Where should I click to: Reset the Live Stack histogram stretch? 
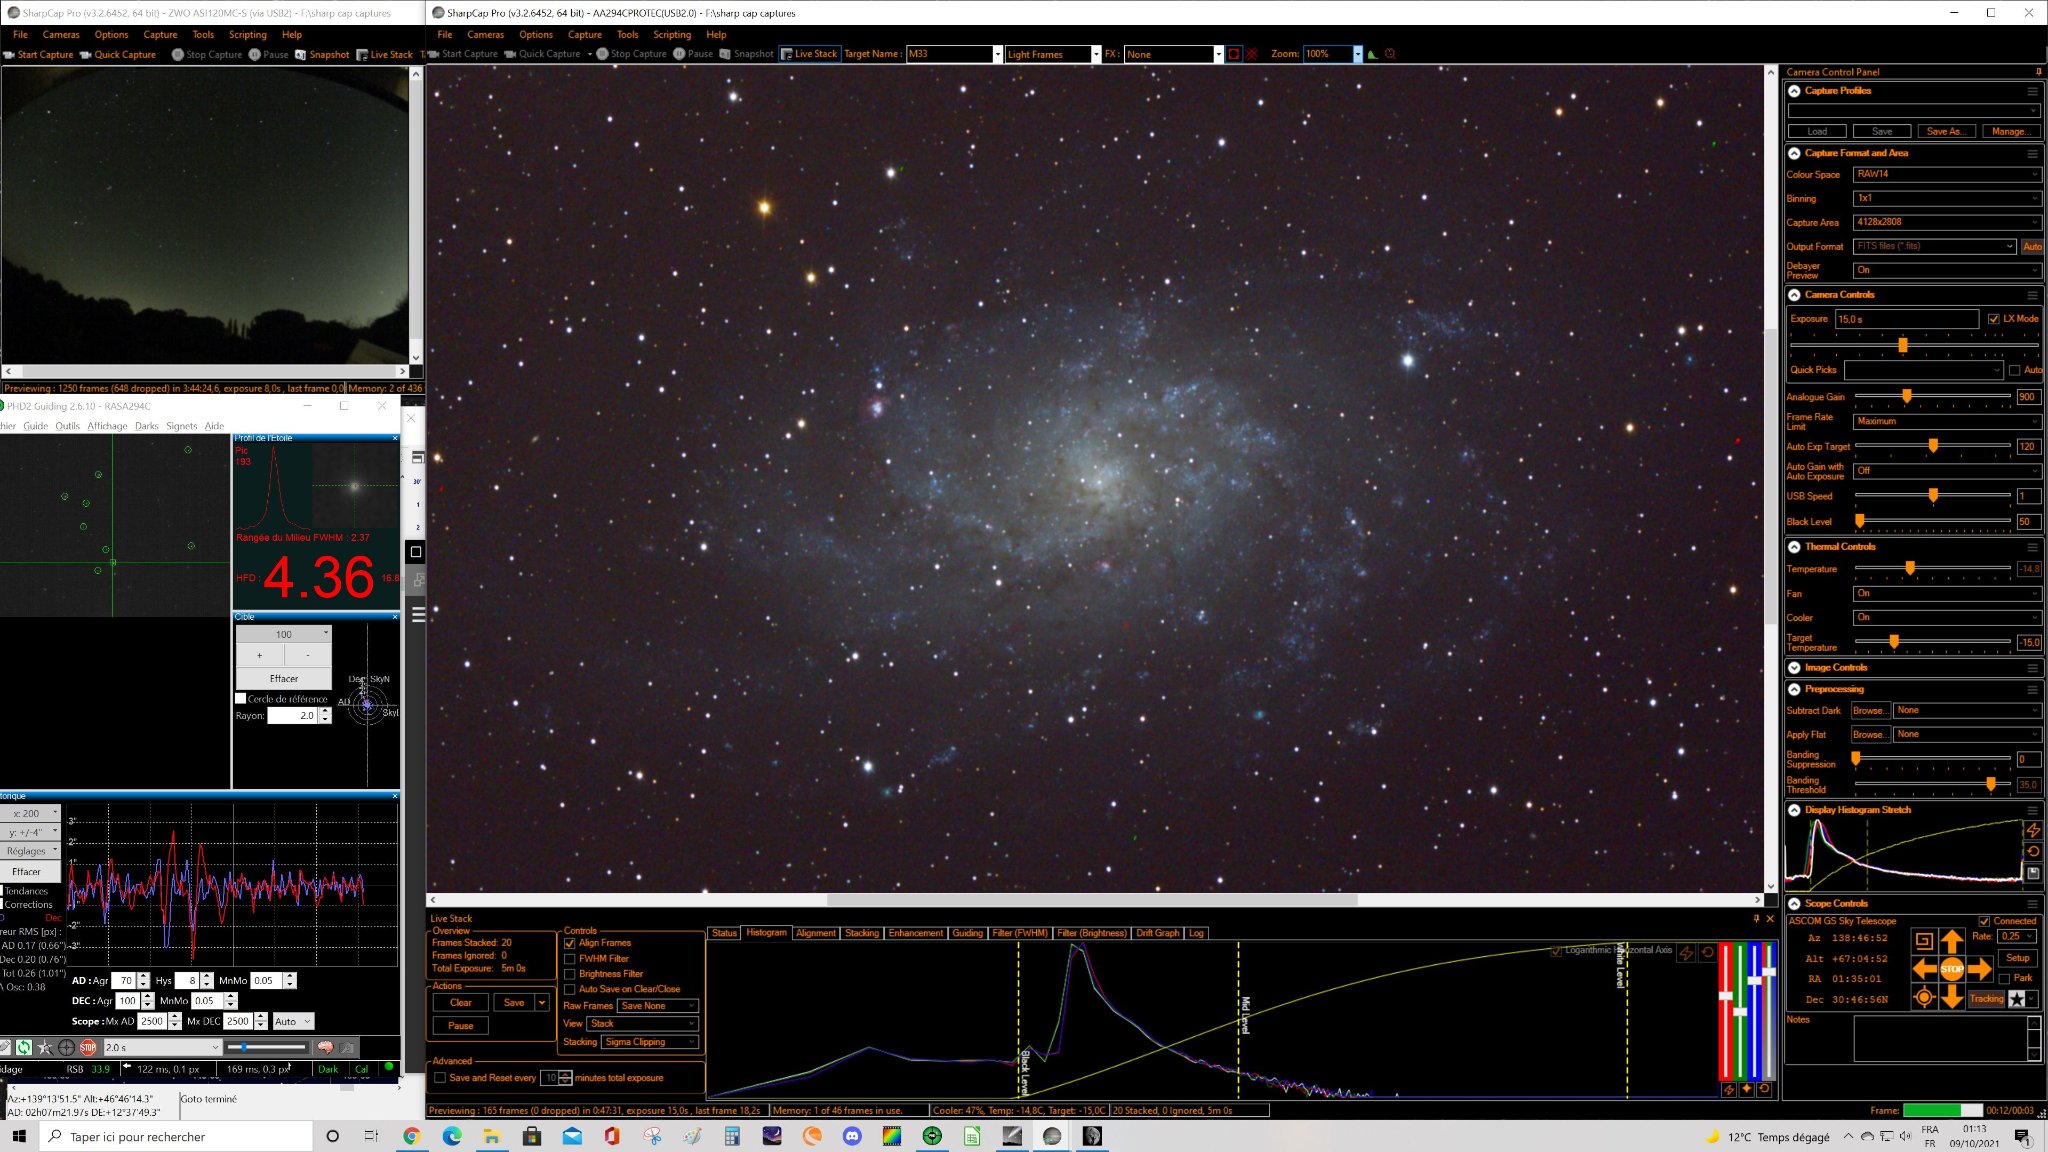[x=1708, y=953]
